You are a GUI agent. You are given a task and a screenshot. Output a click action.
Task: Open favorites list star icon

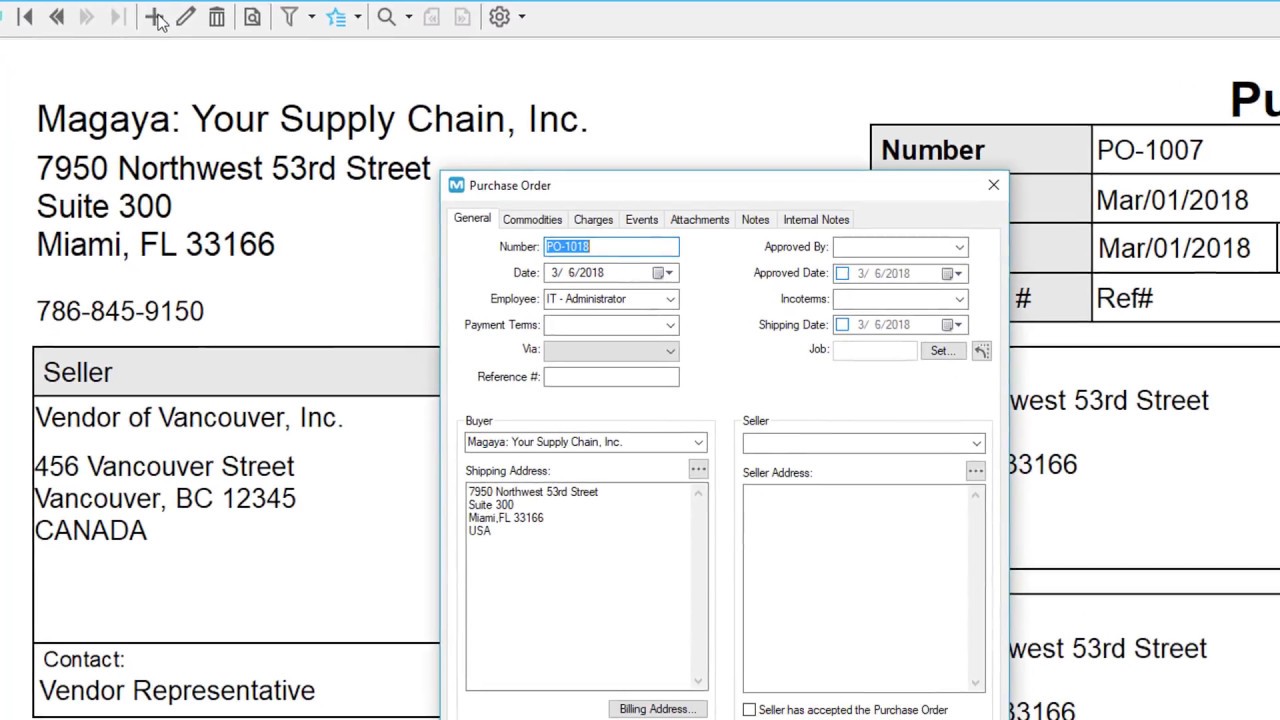[336, 17]
